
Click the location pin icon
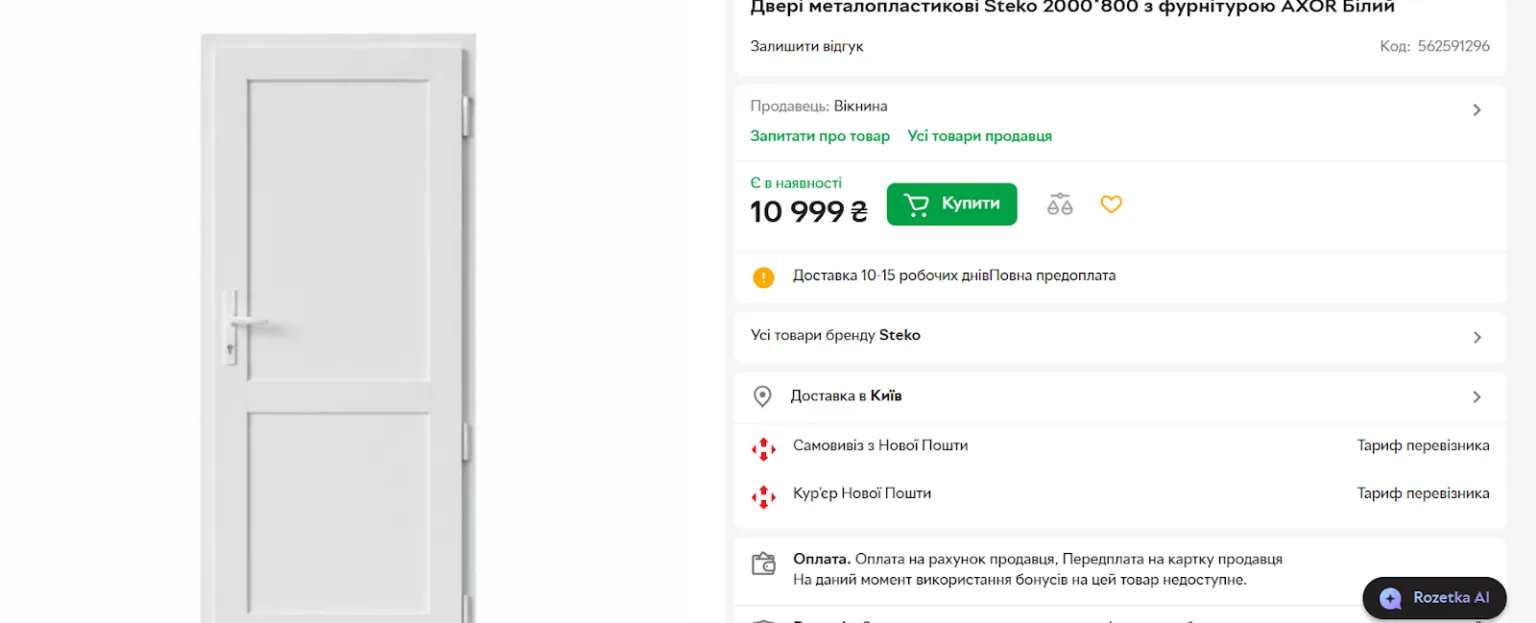click(762, 397)
